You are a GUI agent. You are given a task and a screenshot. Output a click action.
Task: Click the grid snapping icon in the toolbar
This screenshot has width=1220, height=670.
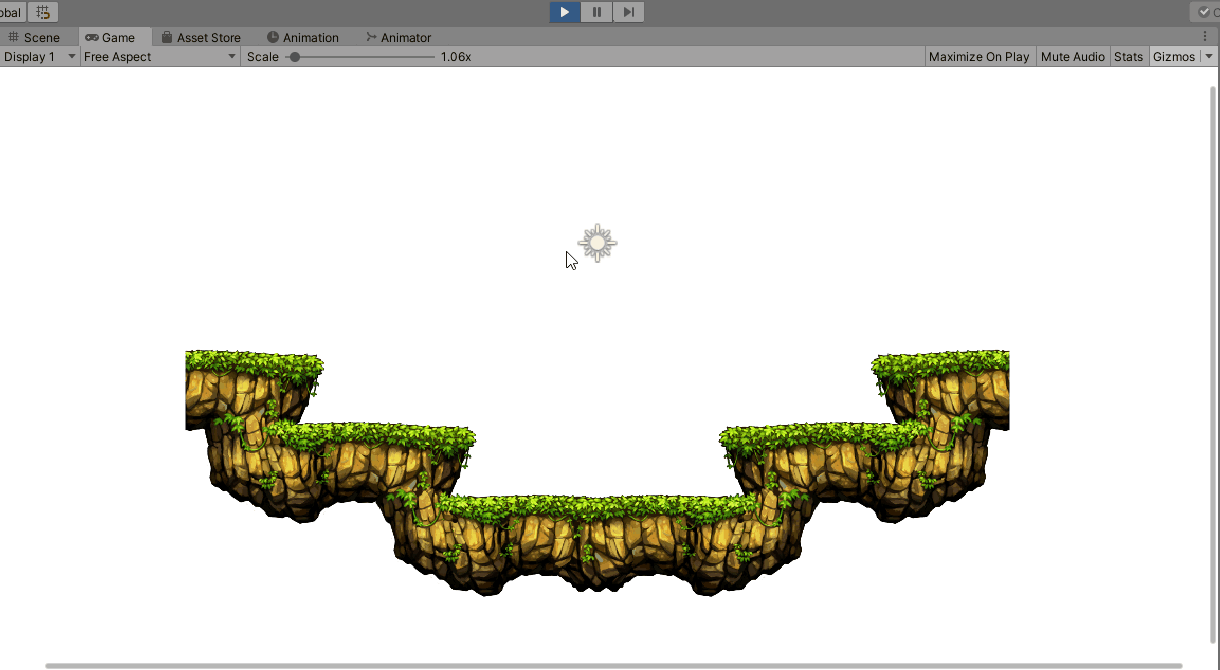click(42, 11)
